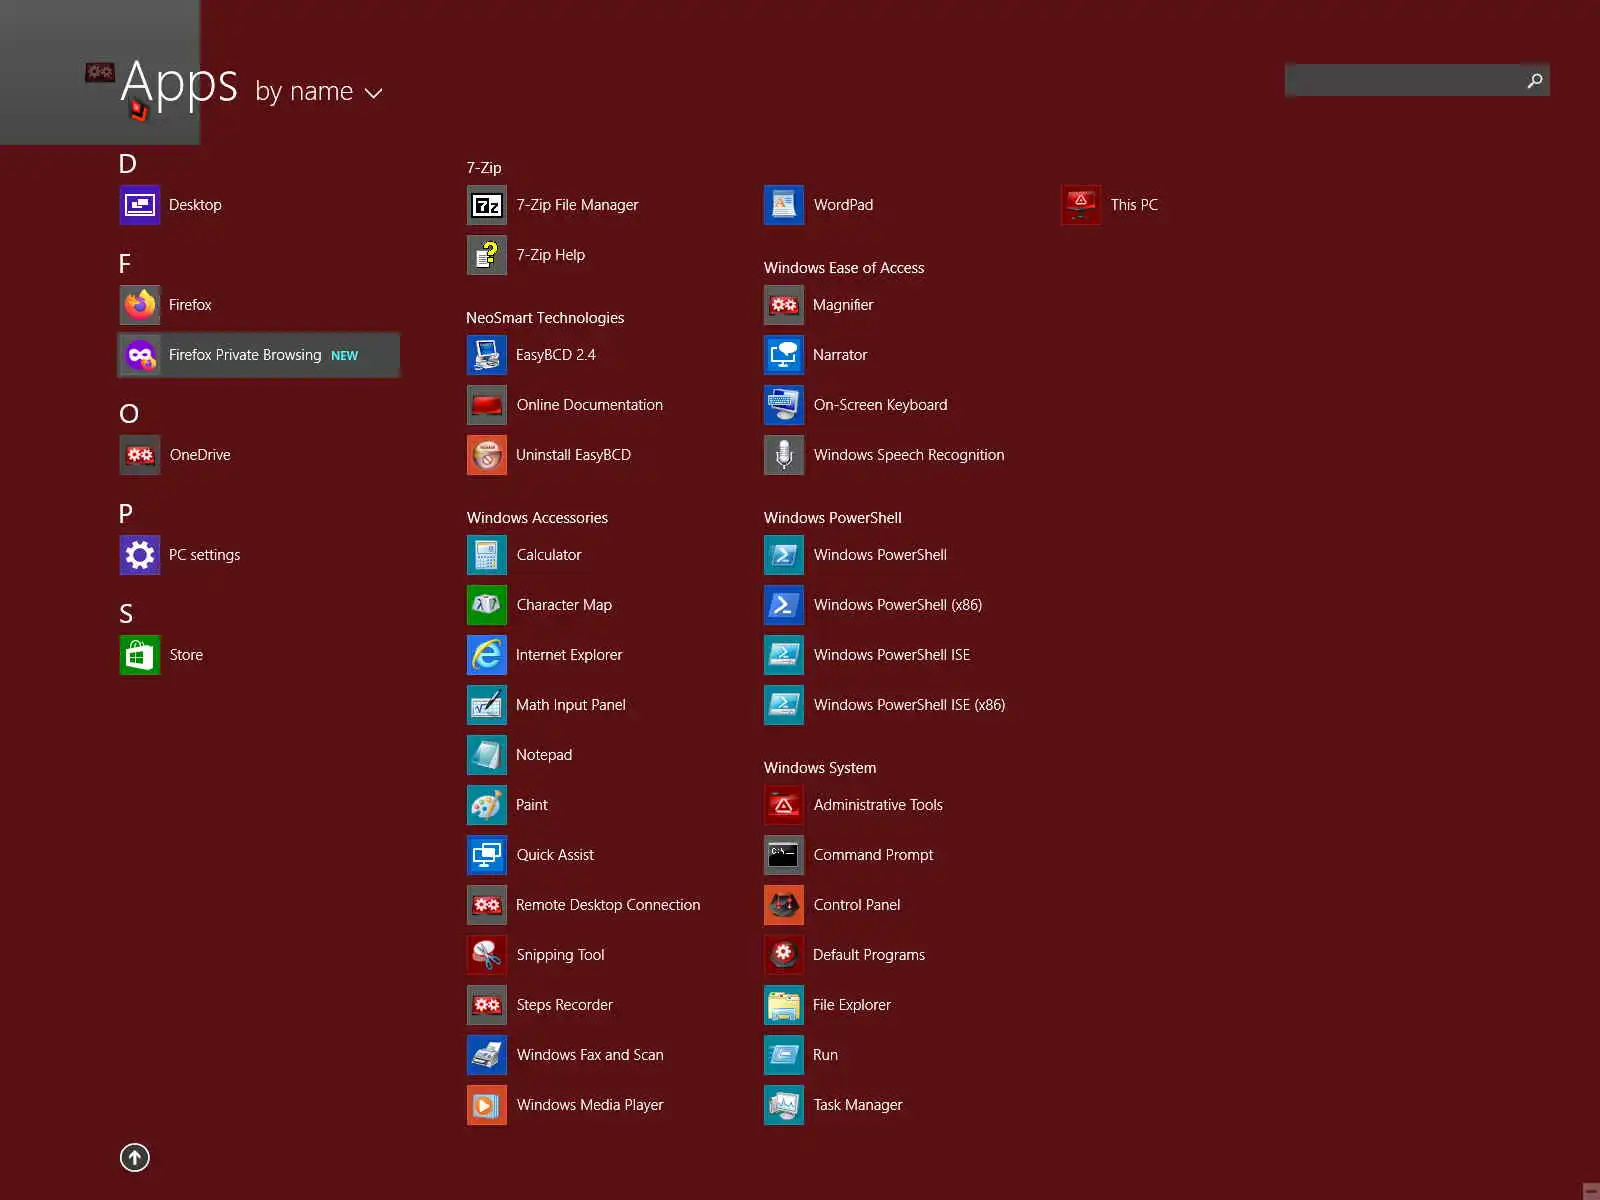The height and width of the screenshot is (1200, 1600).
Task: Open Firefox Private Browsing icon
Action: (x=140, y=355)
